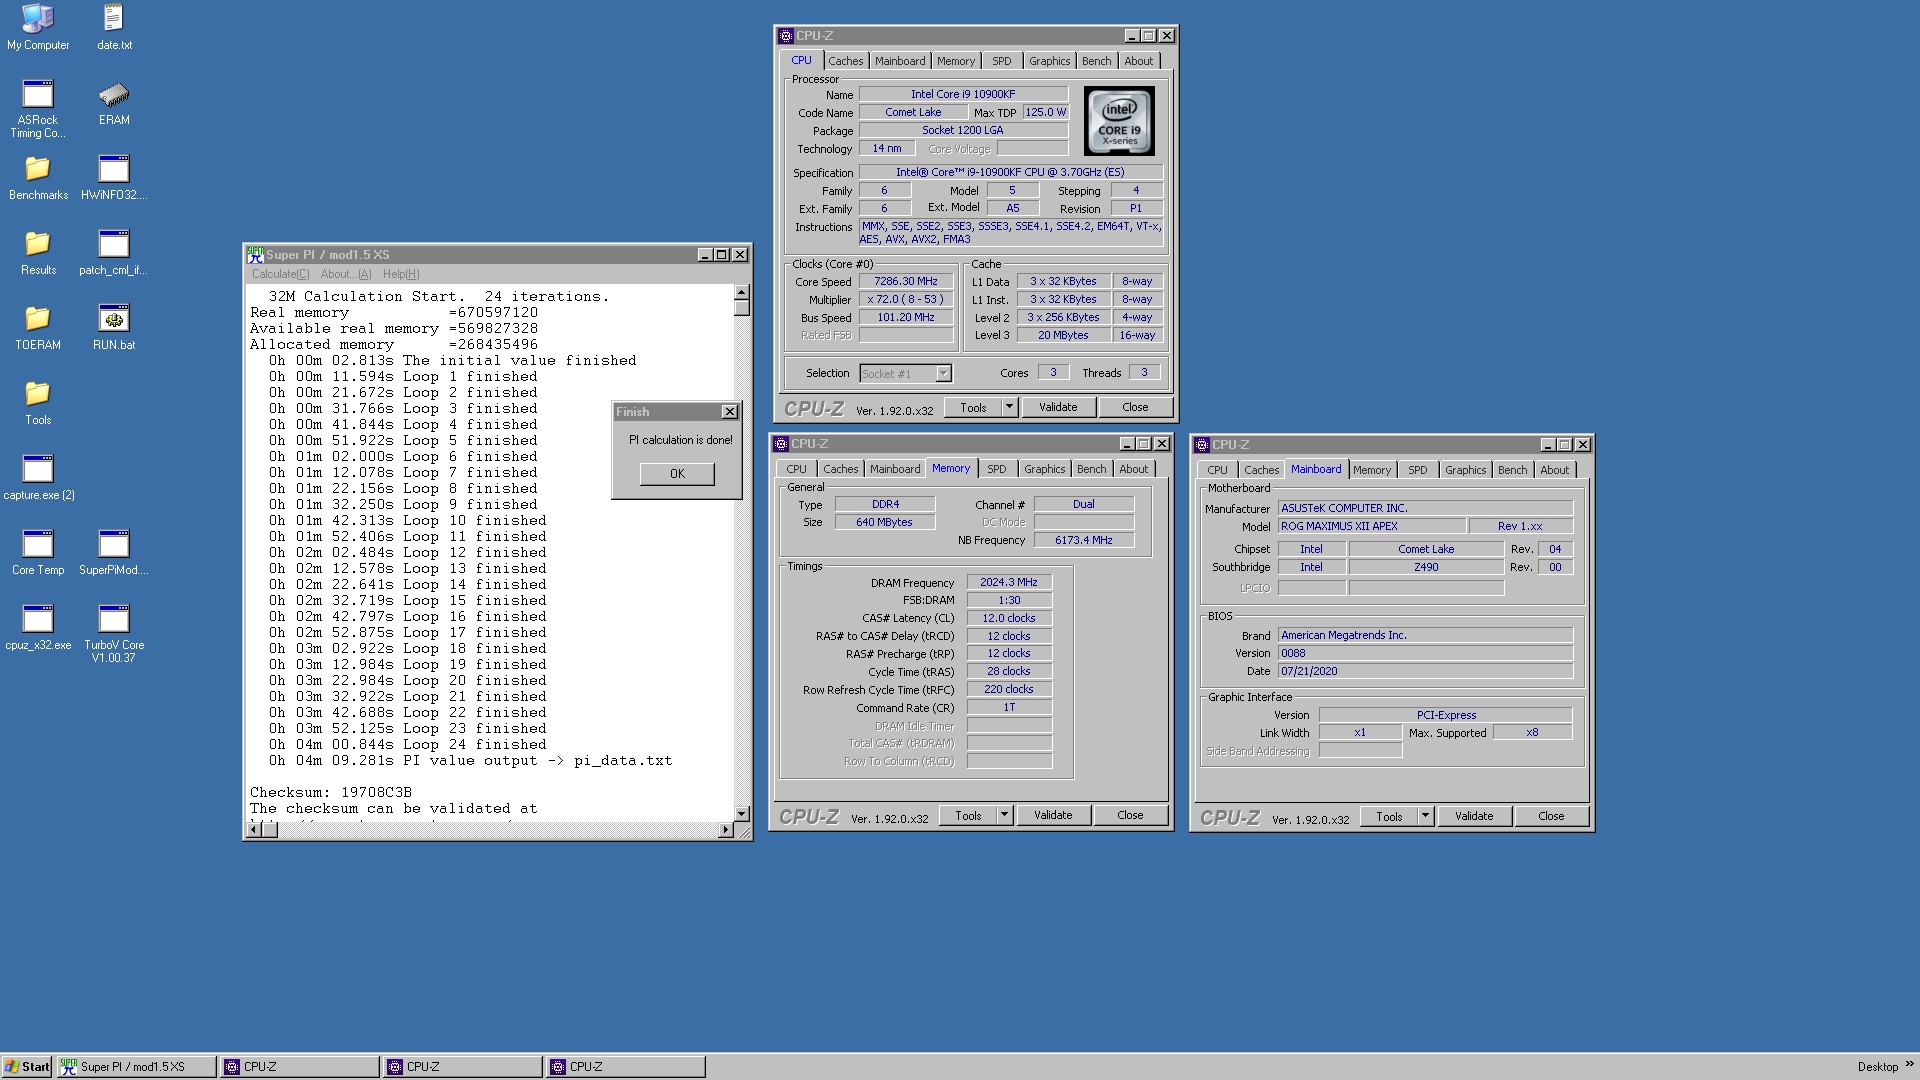Image resolution: width=1920 pixels, height=1080 pixels.
Task: Open Tools dropdown arrow in CPU window
Action: tap(1009, 407)
